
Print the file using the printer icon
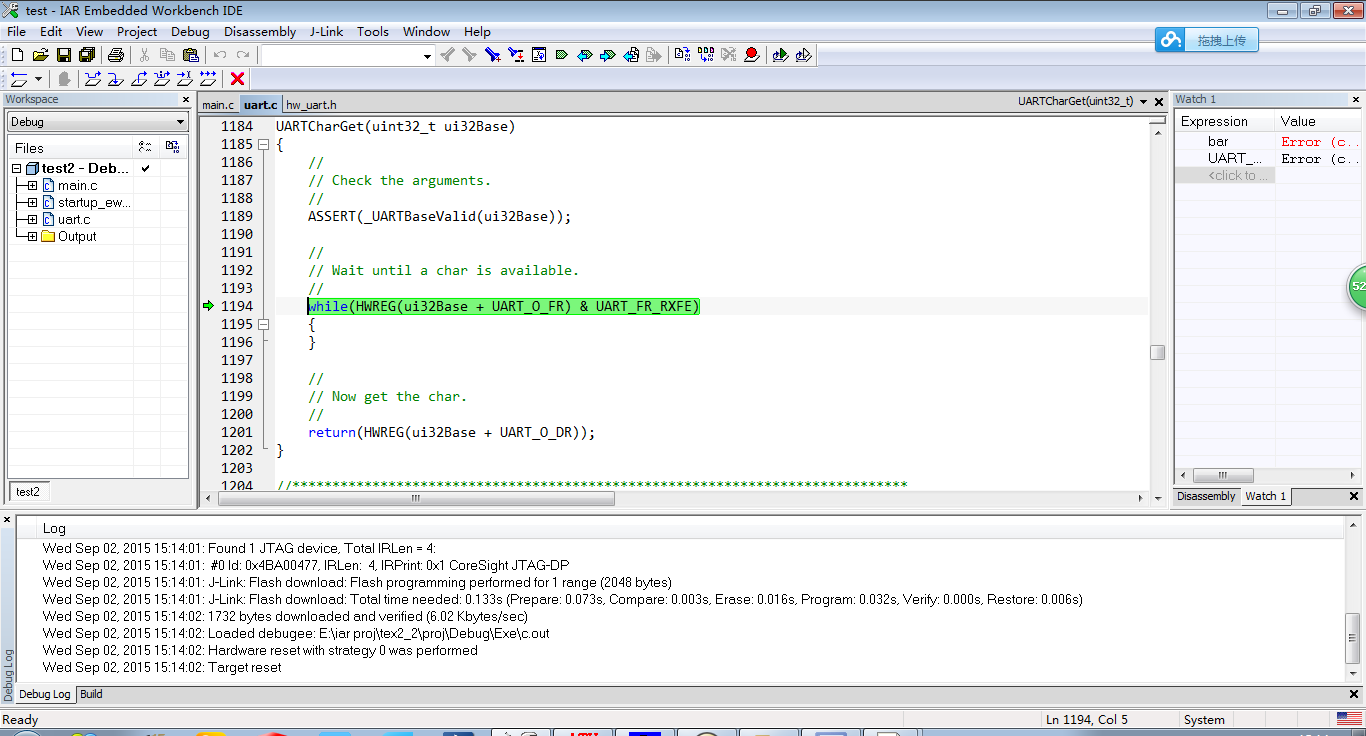115,55
